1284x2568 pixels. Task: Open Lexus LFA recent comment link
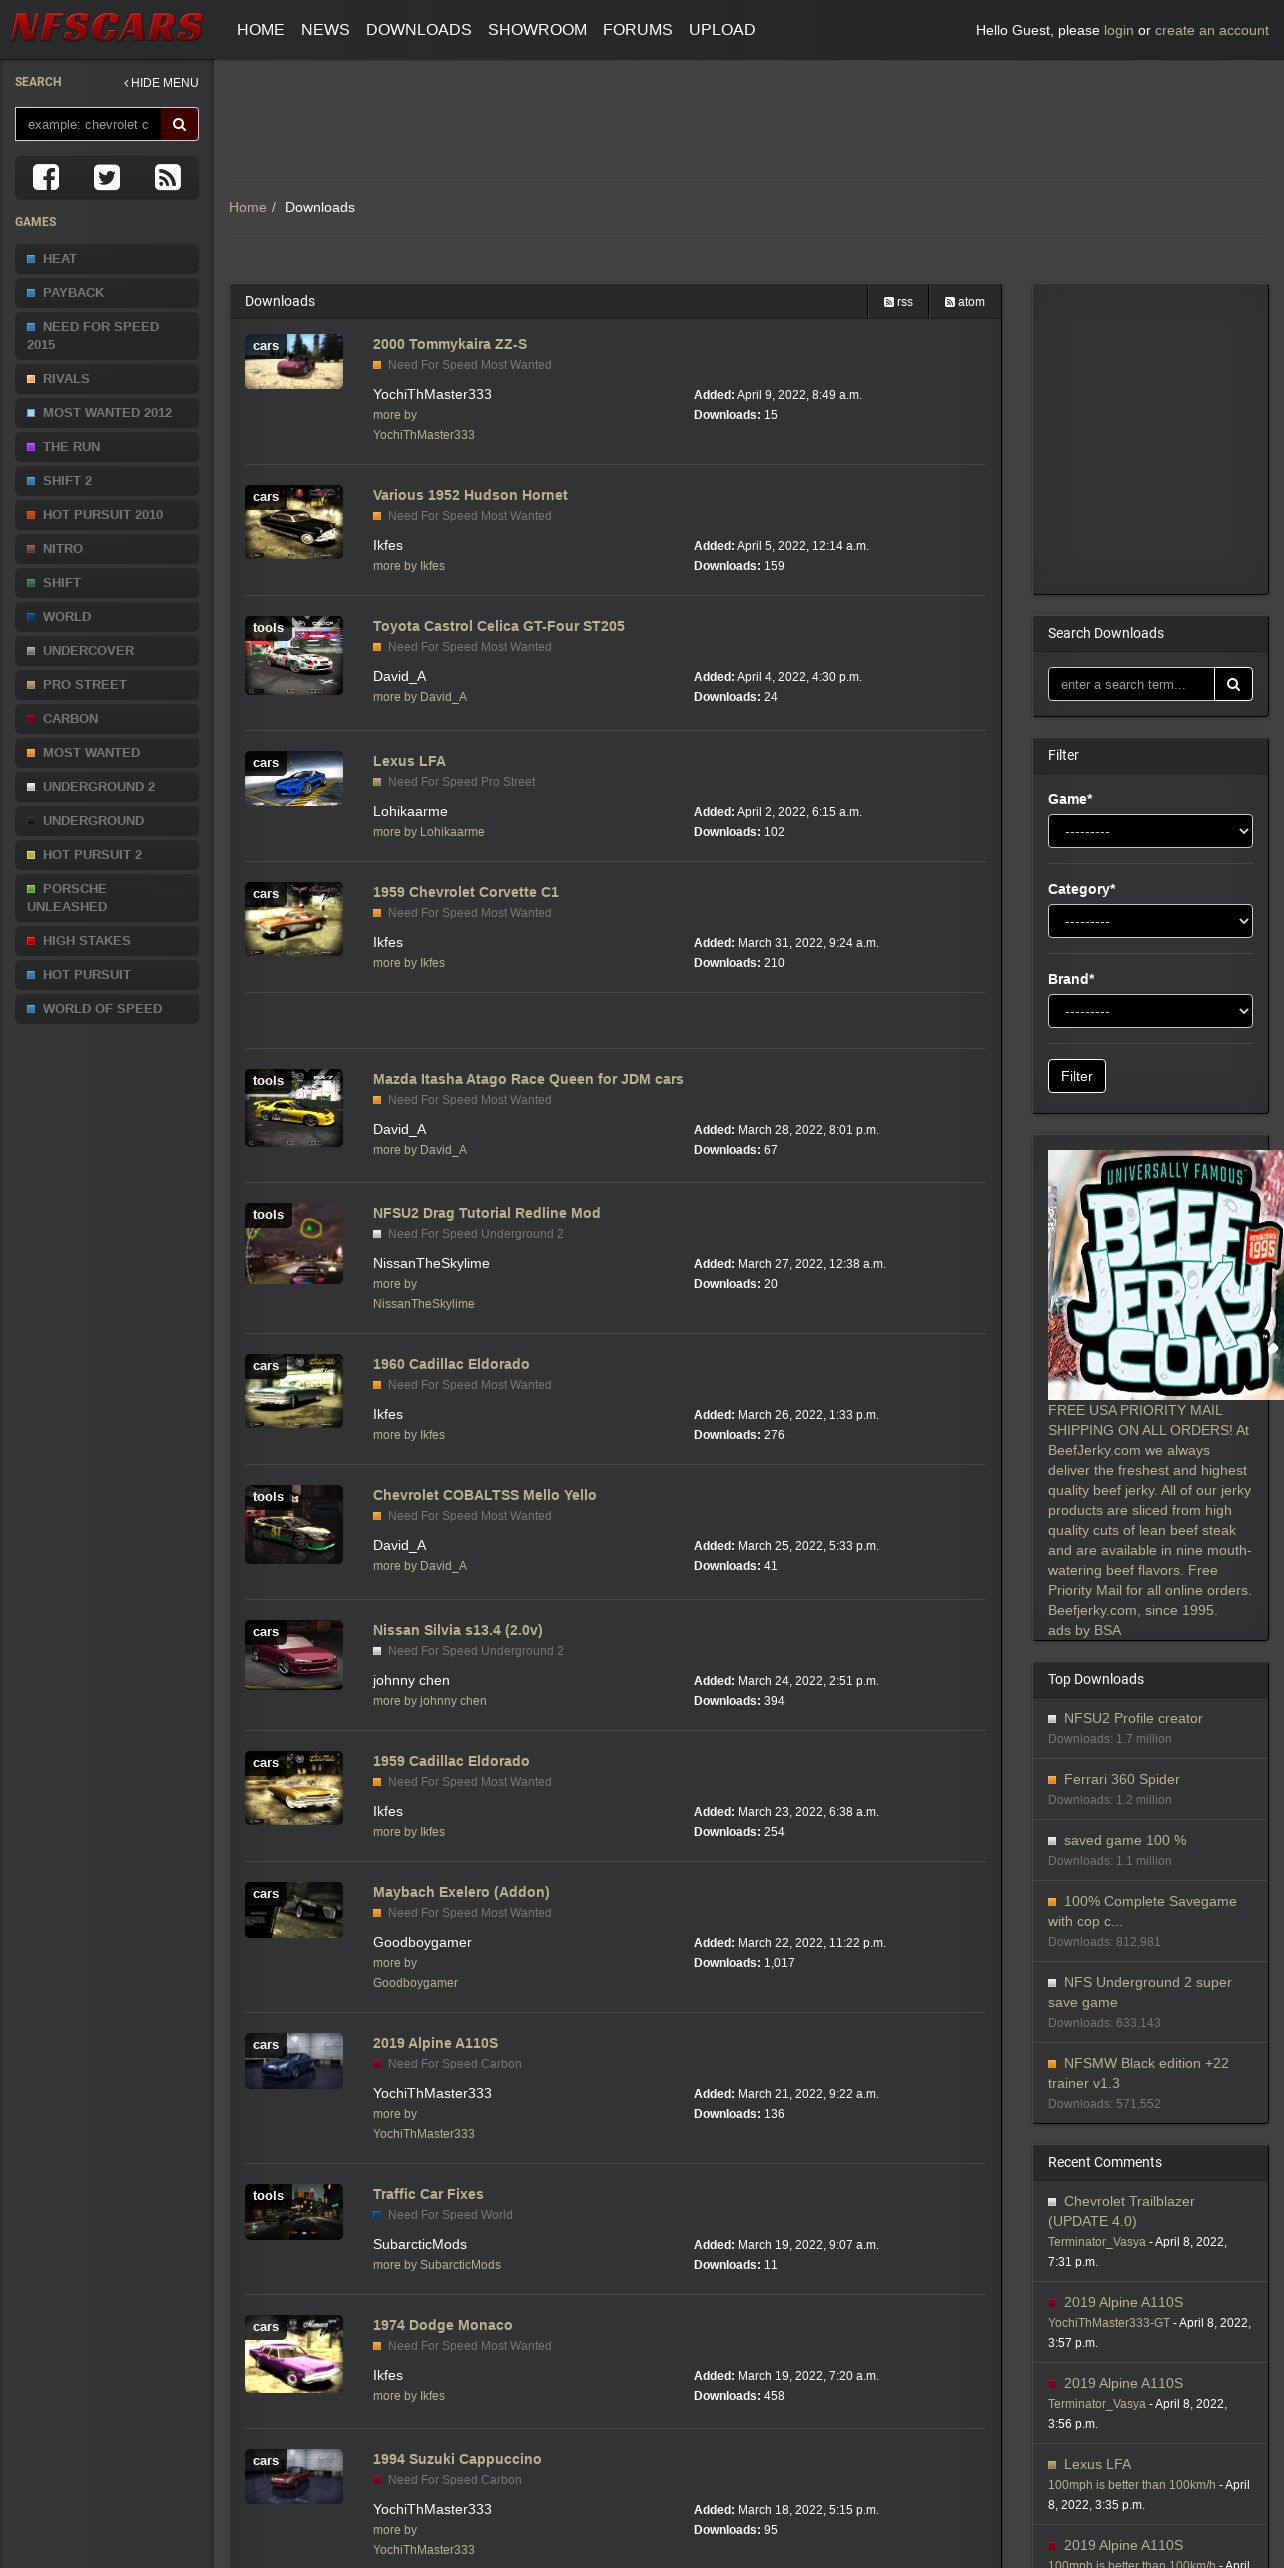(1097, 2464)
